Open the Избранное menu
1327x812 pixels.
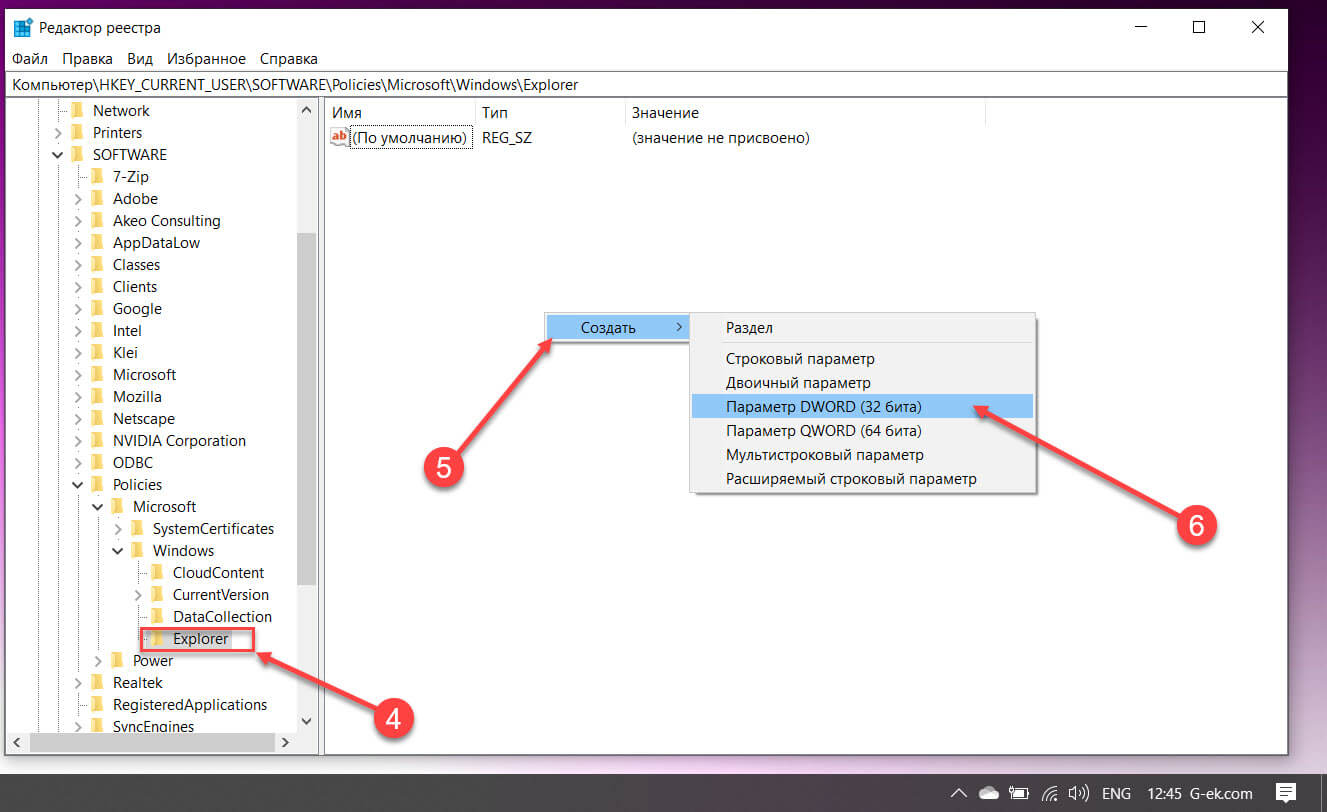pyautogui.click(x=206, y=59)
